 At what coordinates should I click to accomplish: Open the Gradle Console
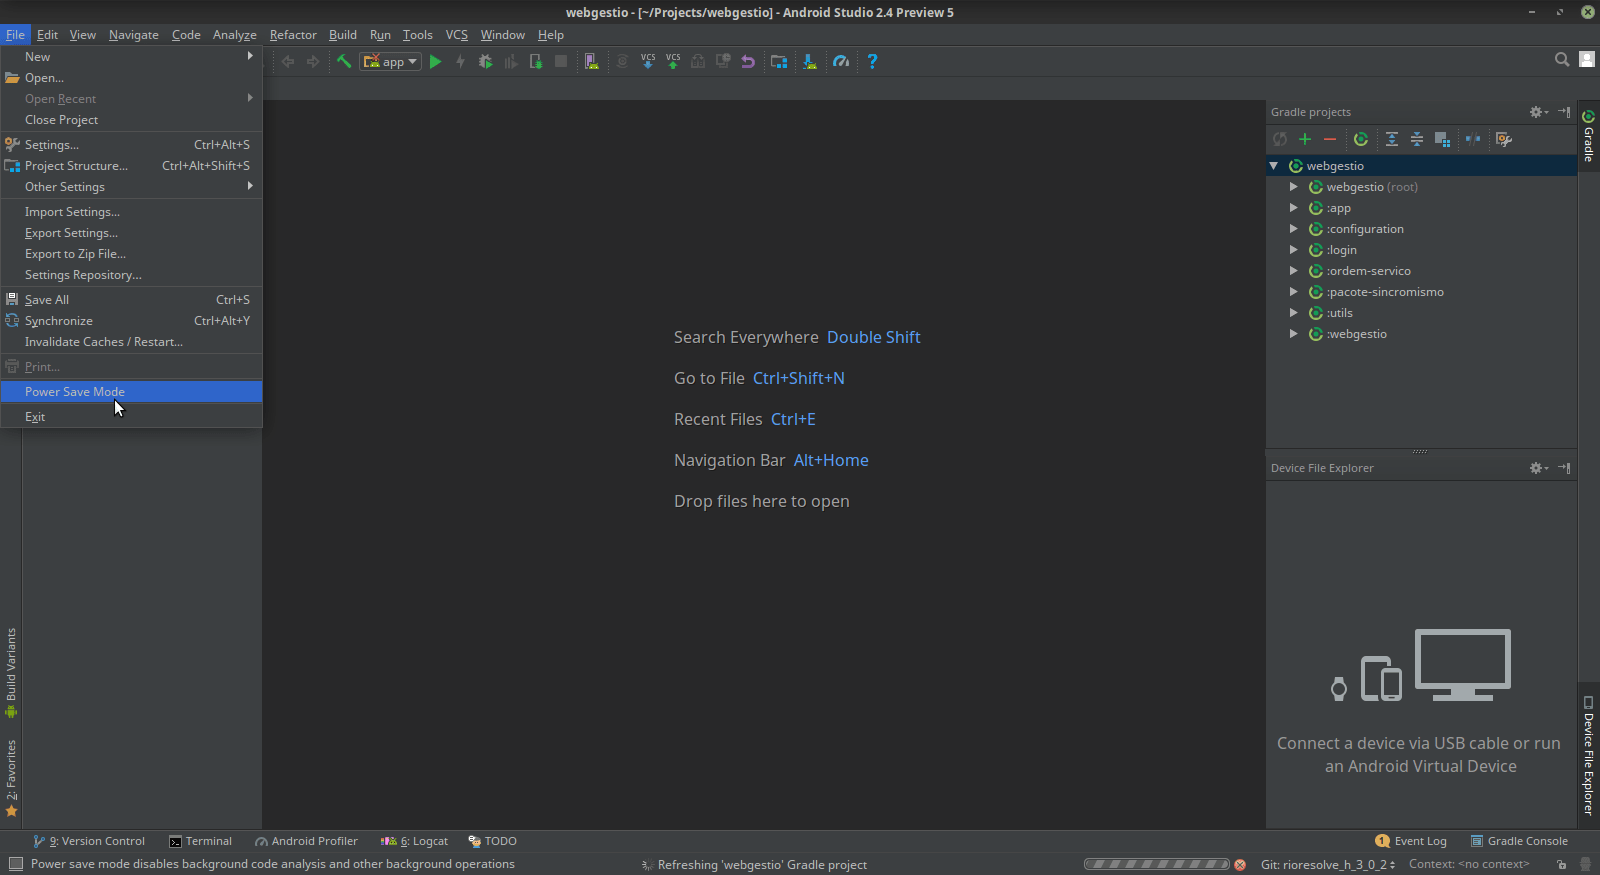click(1519, 842)
